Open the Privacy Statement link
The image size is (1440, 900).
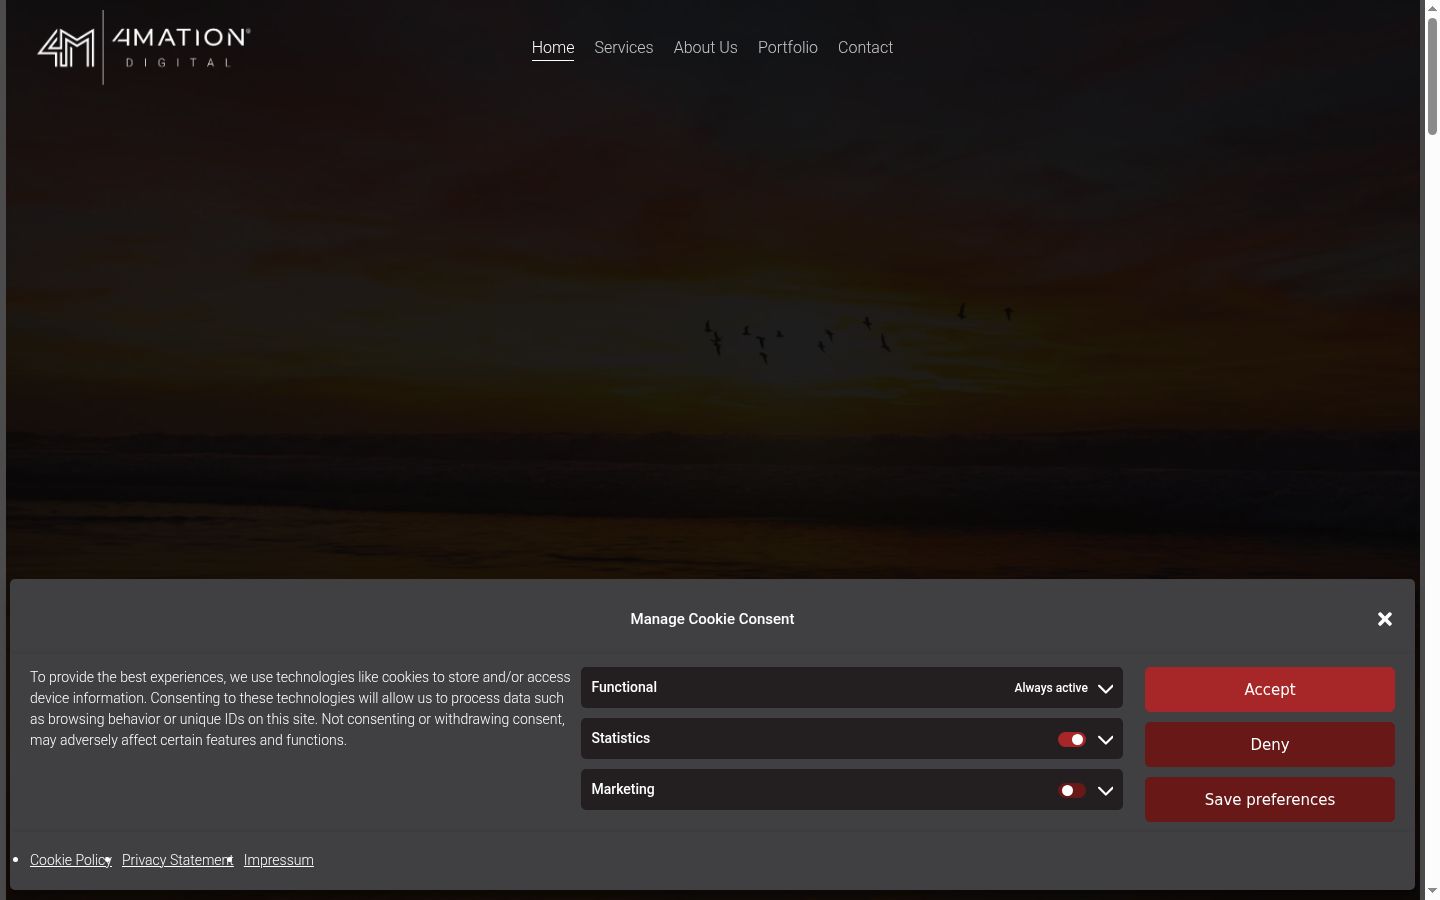[x=177, y=860]
